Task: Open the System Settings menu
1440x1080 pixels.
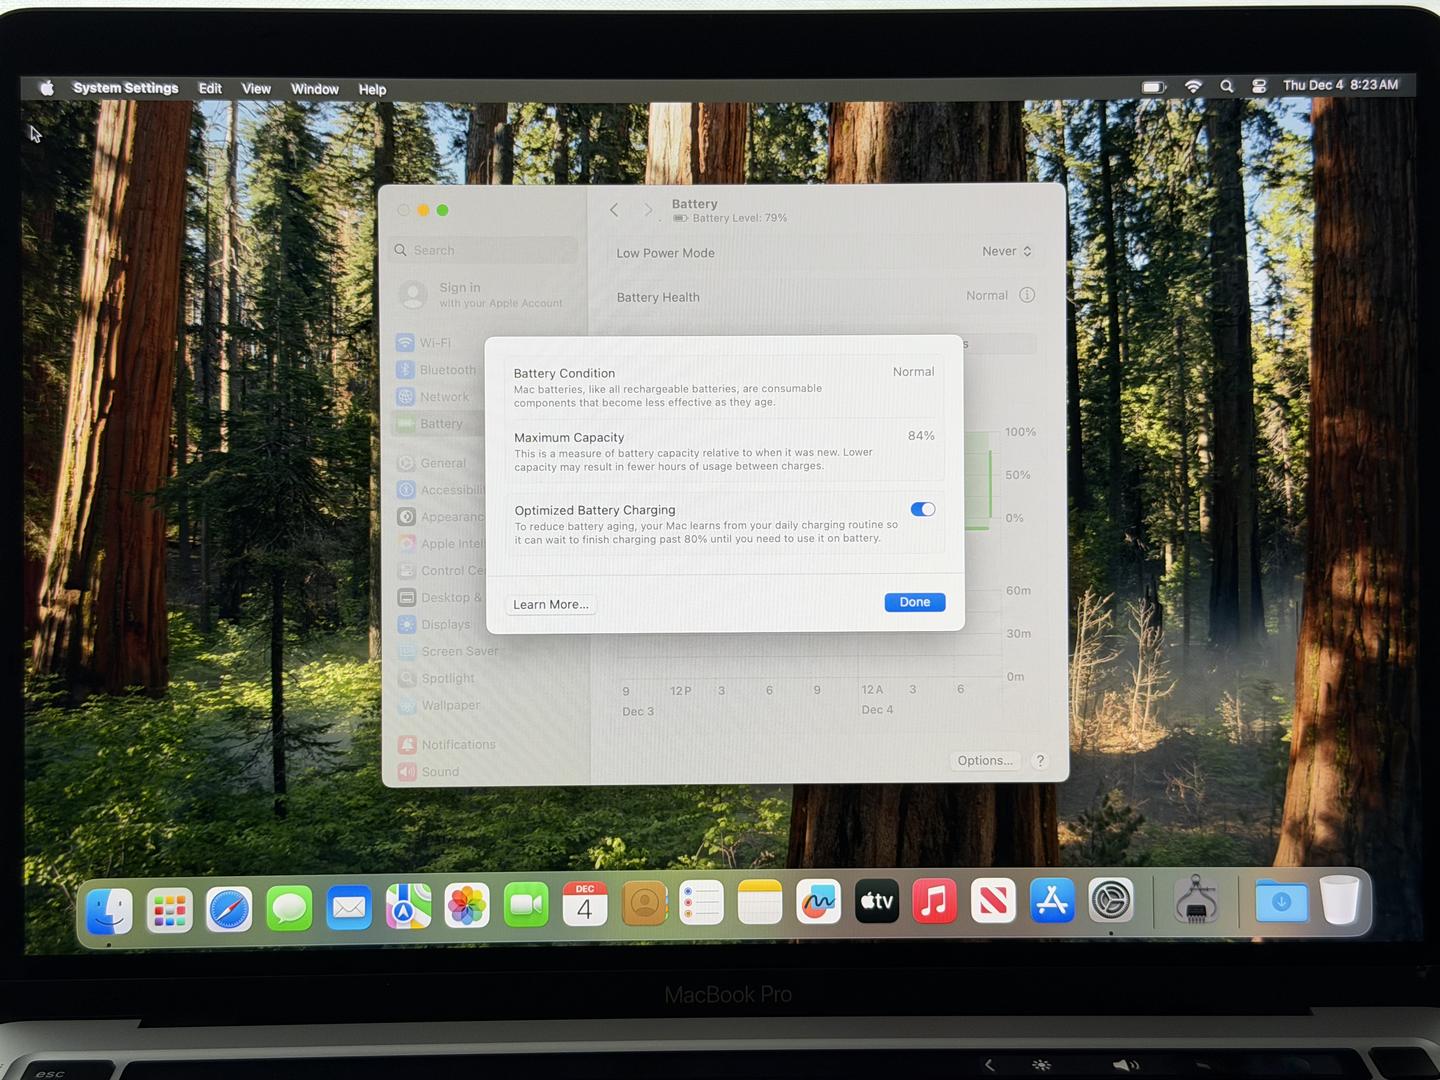Action: click(x=126, y=88)
